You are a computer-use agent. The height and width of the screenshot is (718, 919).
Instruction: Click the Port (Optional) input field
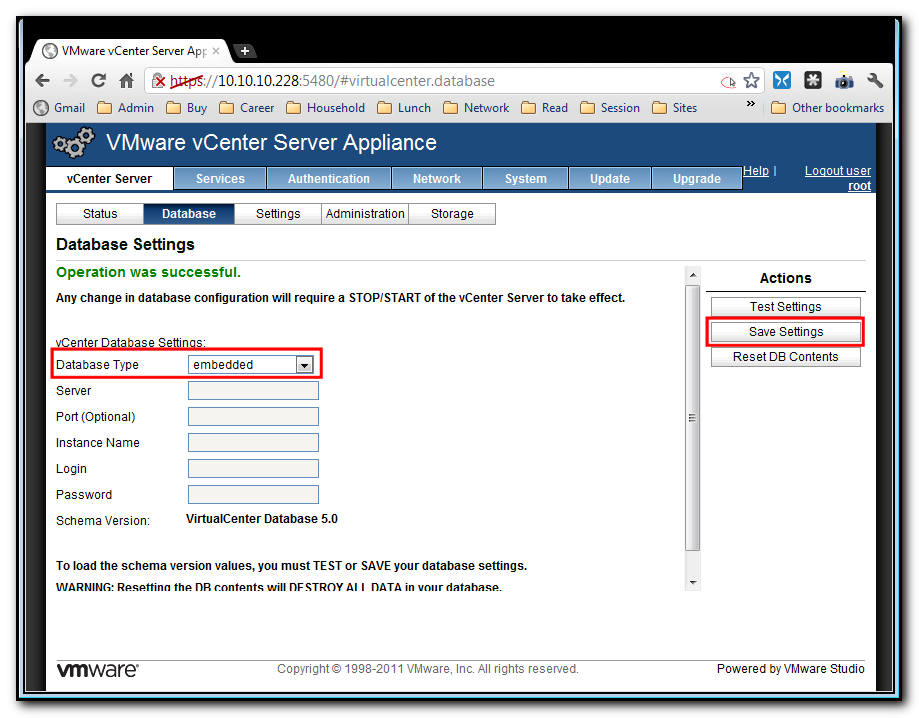coord(253,417)
